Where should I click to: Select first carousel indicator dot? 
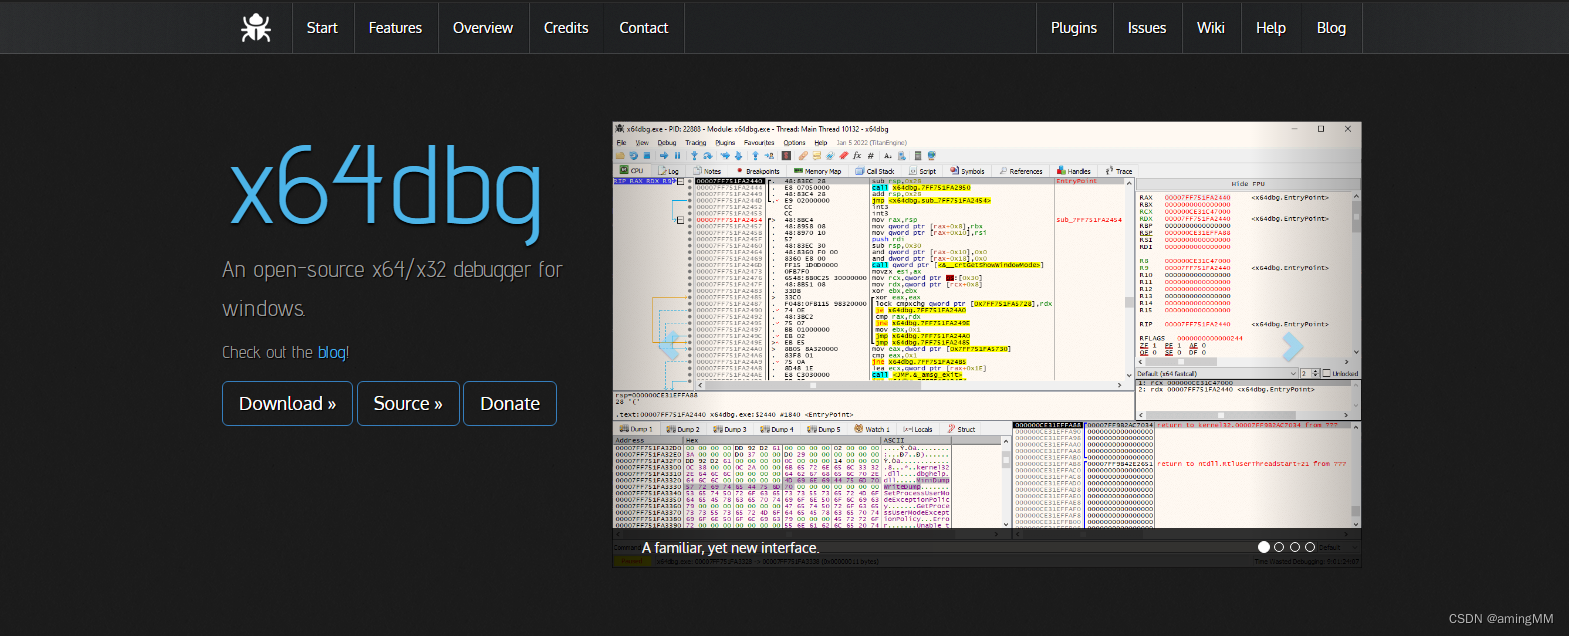1264,547
